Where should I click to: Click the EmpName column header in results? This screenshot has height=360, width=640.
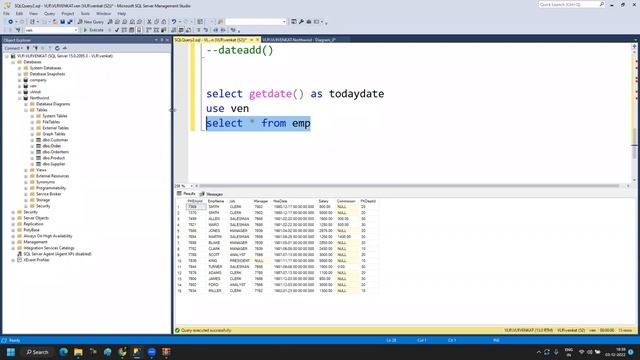tap(216, 201)
